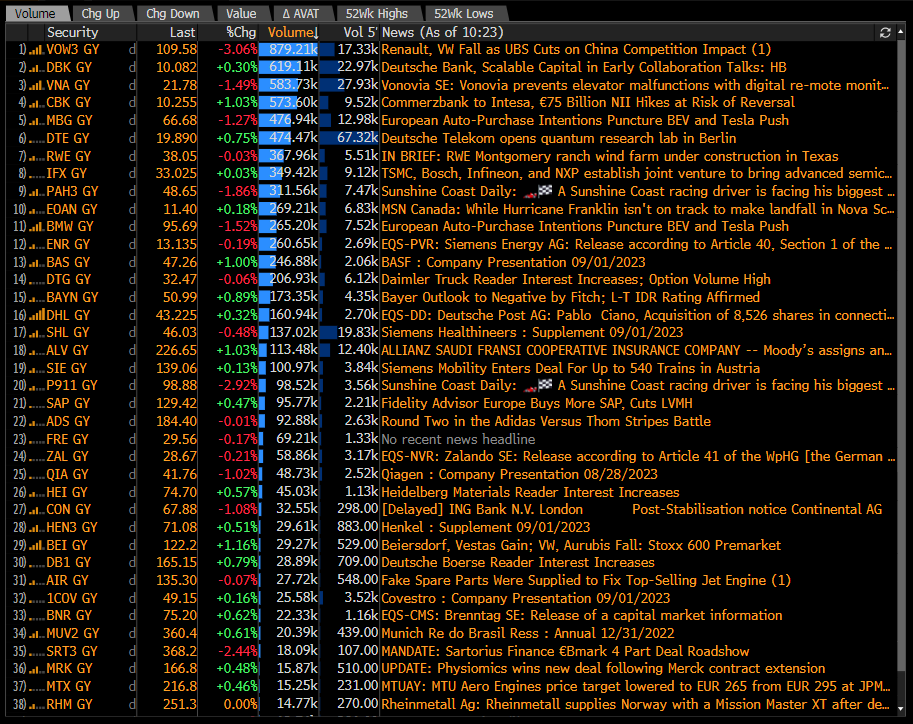Open Deutsche Telekom quantum research lab headline
This screenshot has width=913, height=724.
(x=559, y=139)
